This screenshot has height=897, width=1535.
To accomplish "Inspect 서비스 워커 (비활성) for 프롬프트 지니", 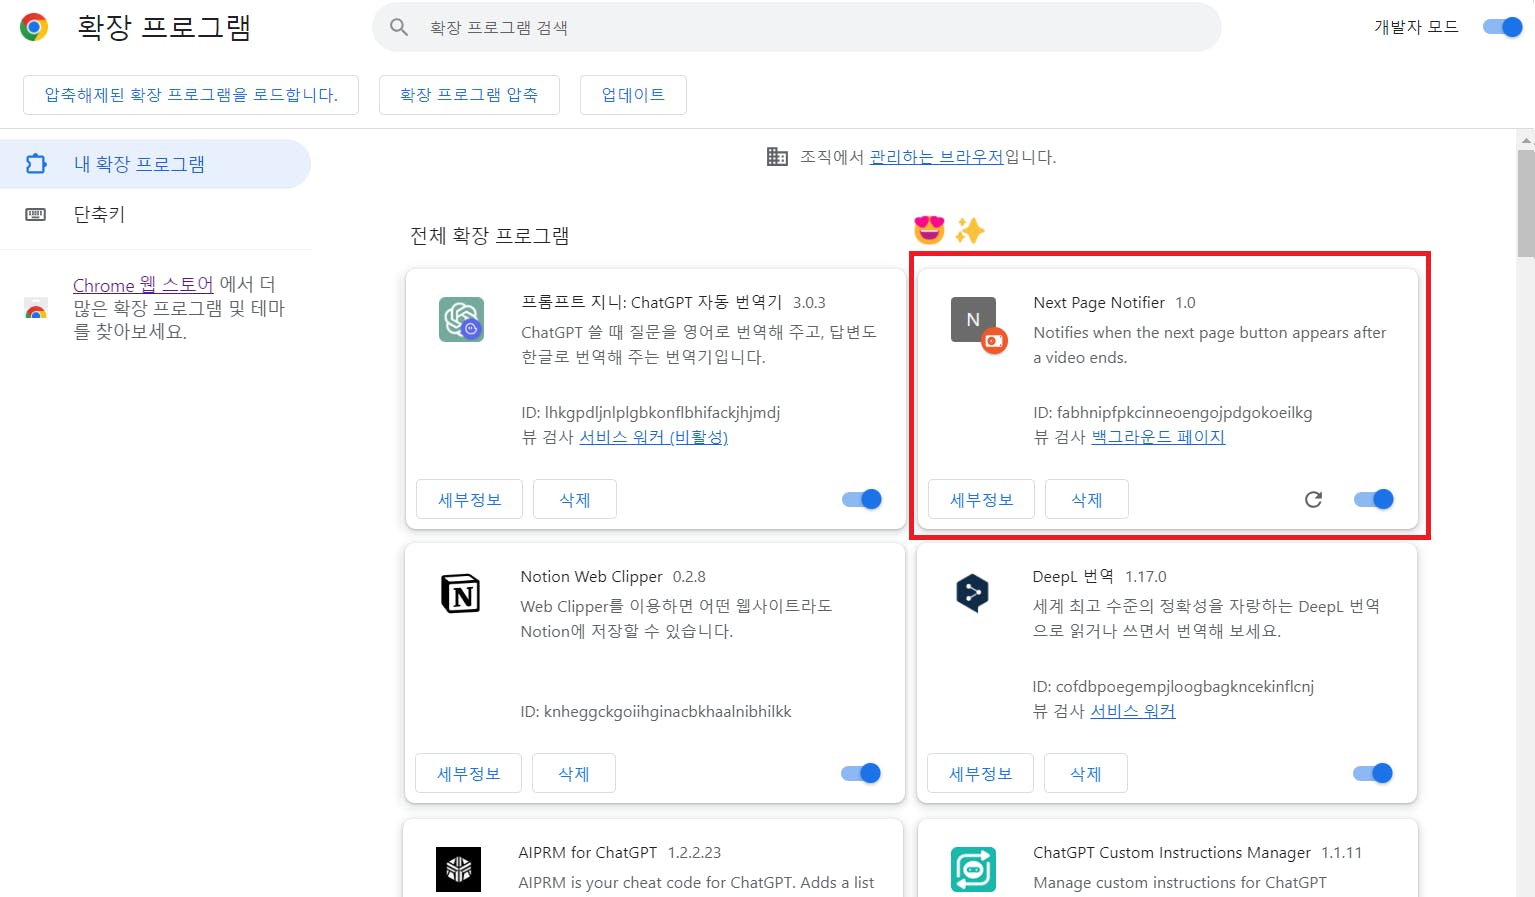I will (654, 437).
